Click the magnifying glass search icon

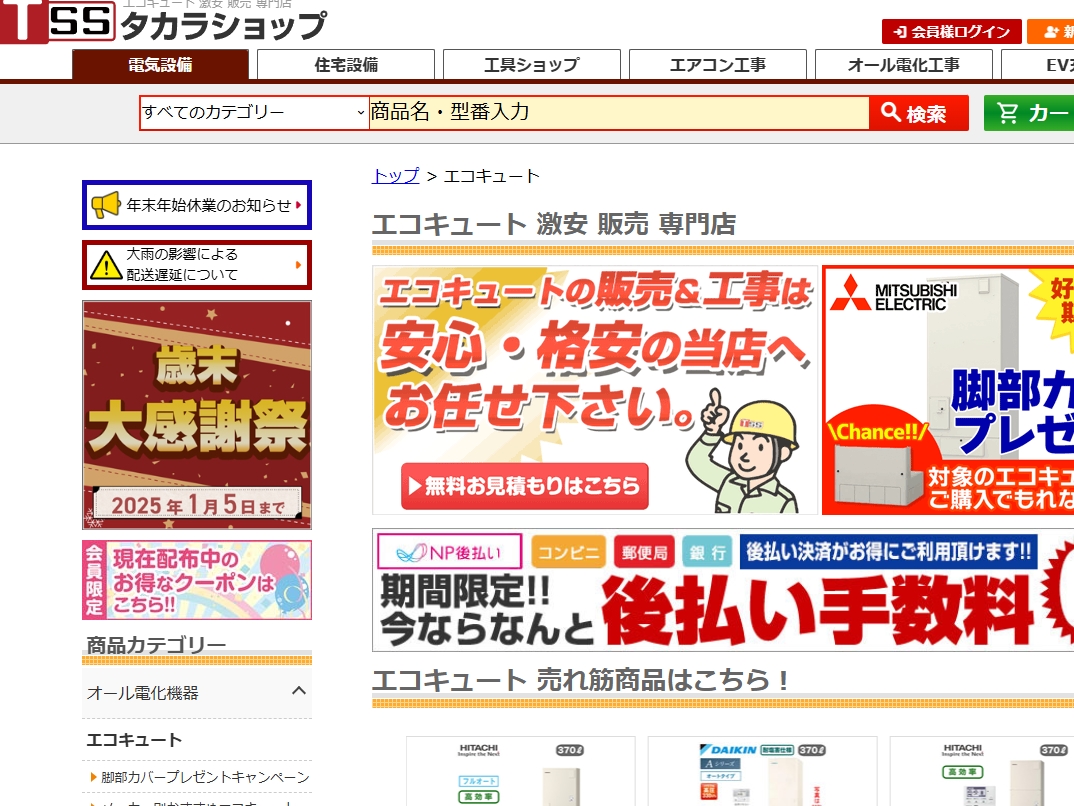[x=893, y=112]
